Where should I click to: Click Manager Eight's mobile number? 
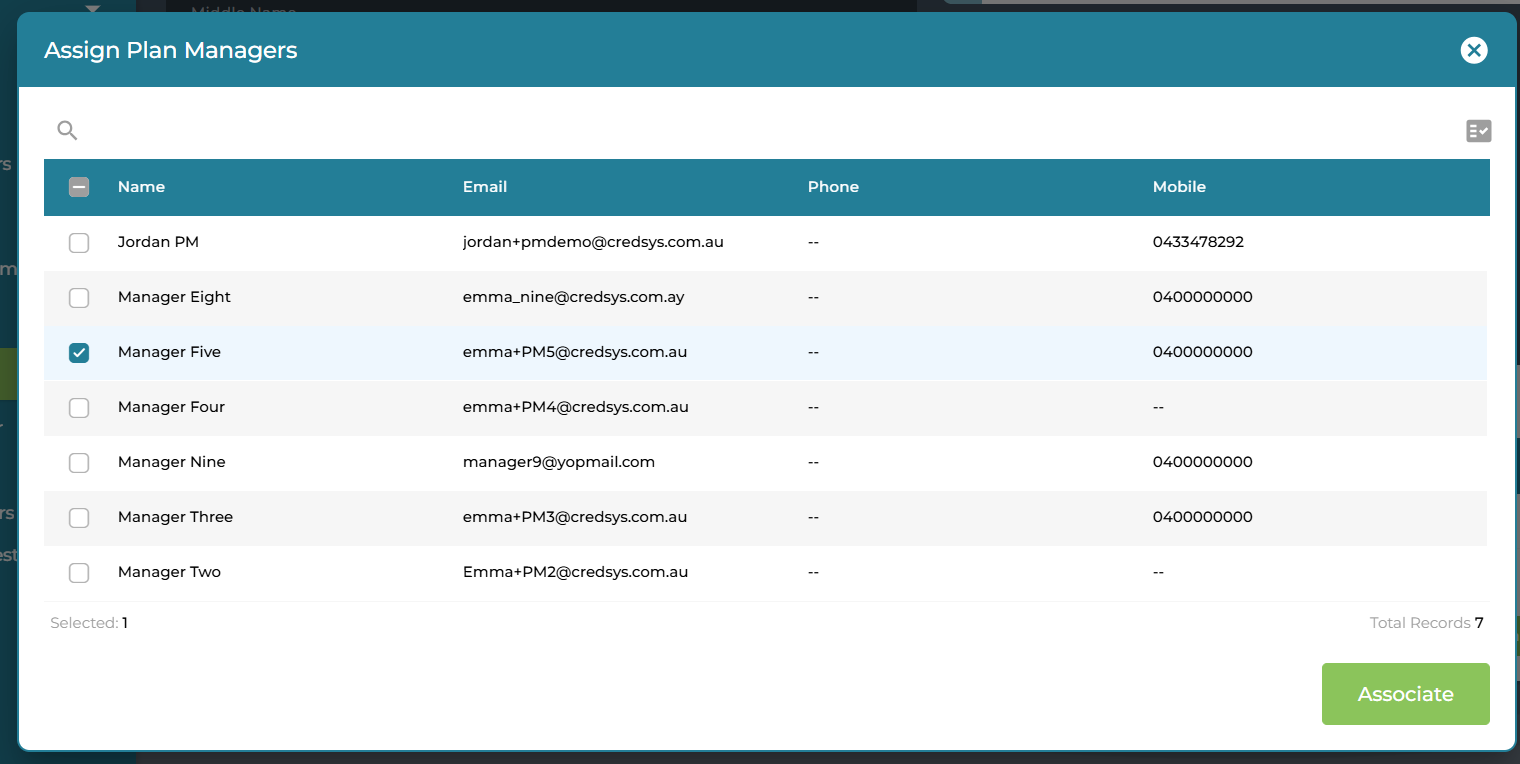(x=1202, y=297)
